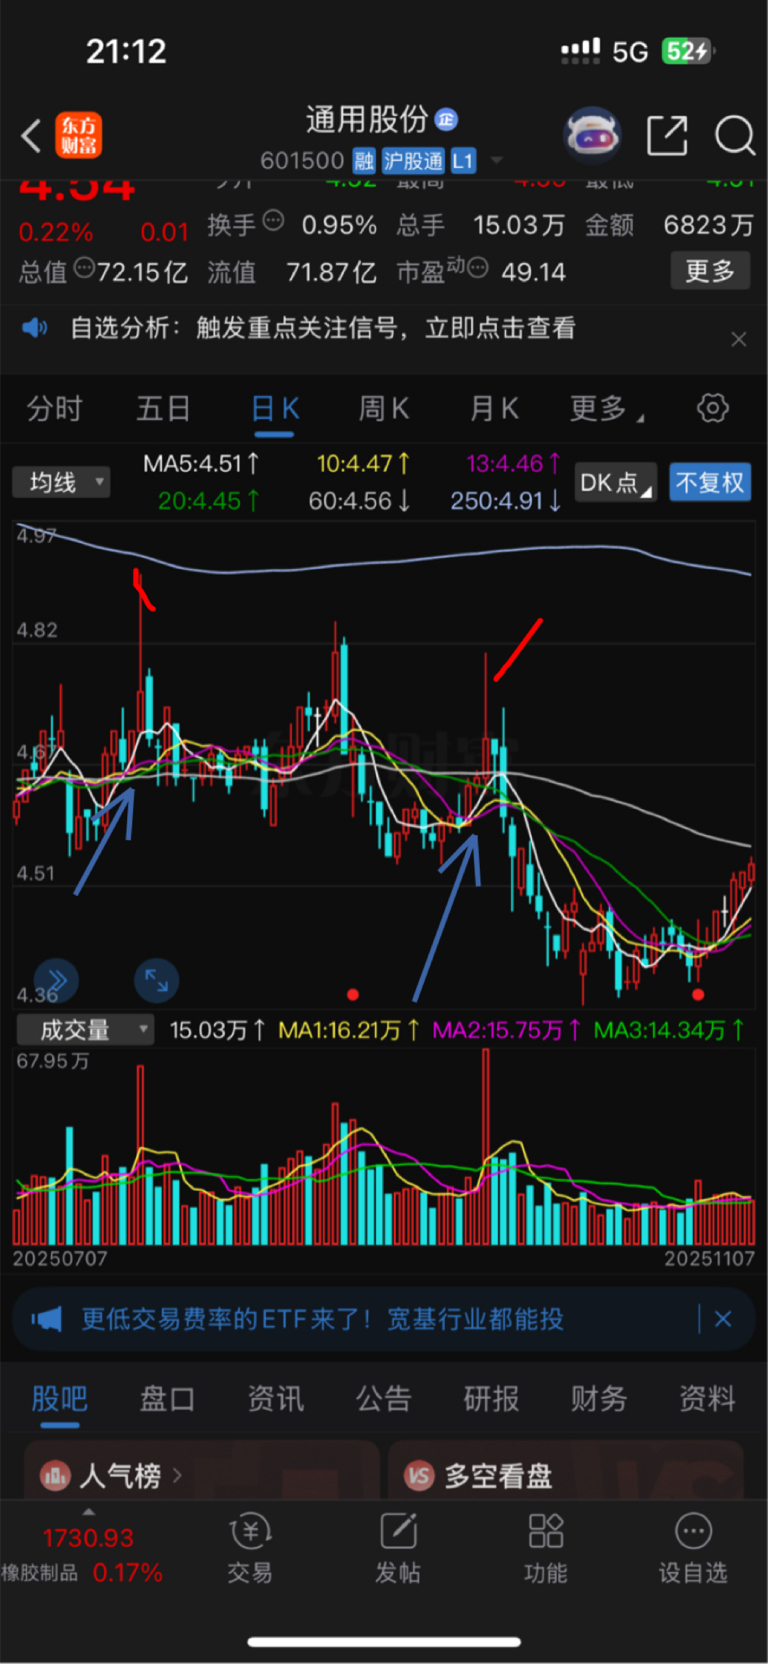The height and width of the screenshot is (1664, 768).
Task: Switch to the 资料 tab
Action: point(707,1399)
